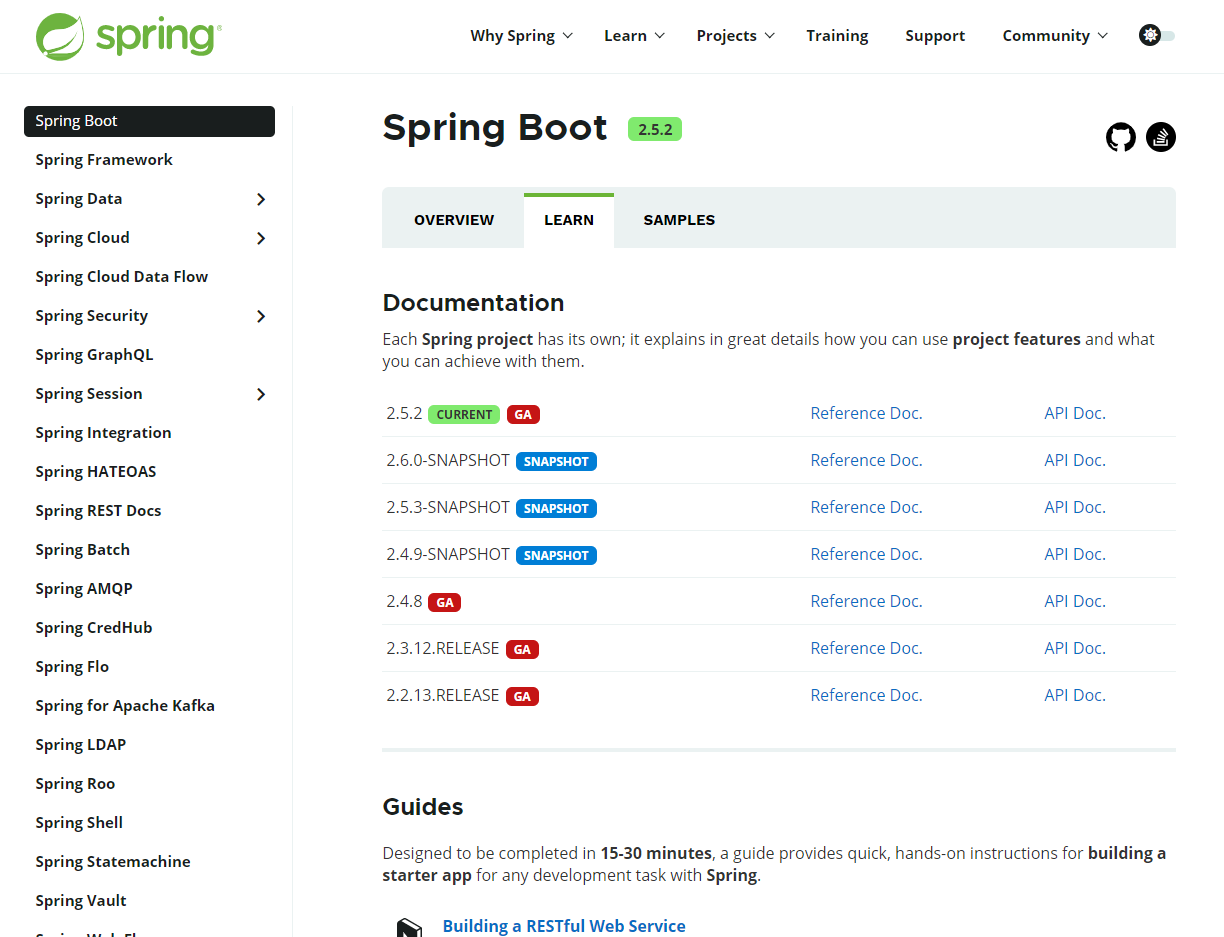Click the Spring logo in the header
1224x937 pixels.
click(x=129, y=36)
